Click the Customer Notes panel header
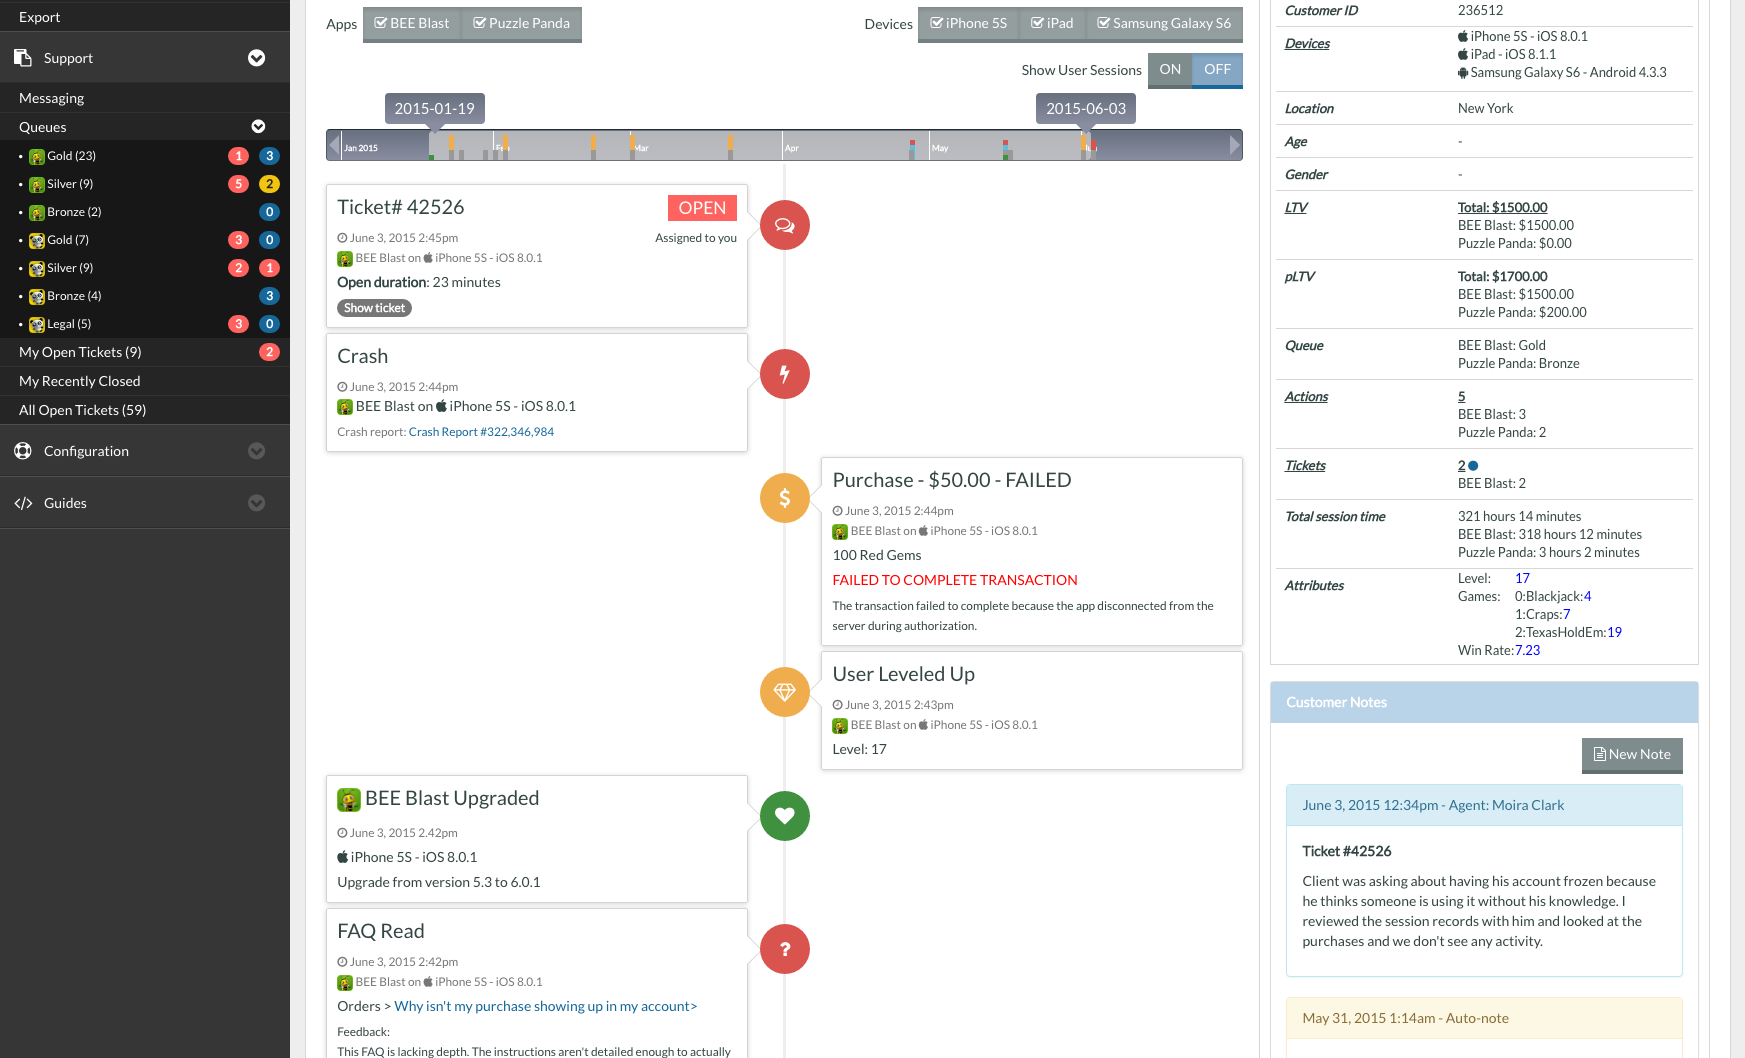 point(1484,702)
